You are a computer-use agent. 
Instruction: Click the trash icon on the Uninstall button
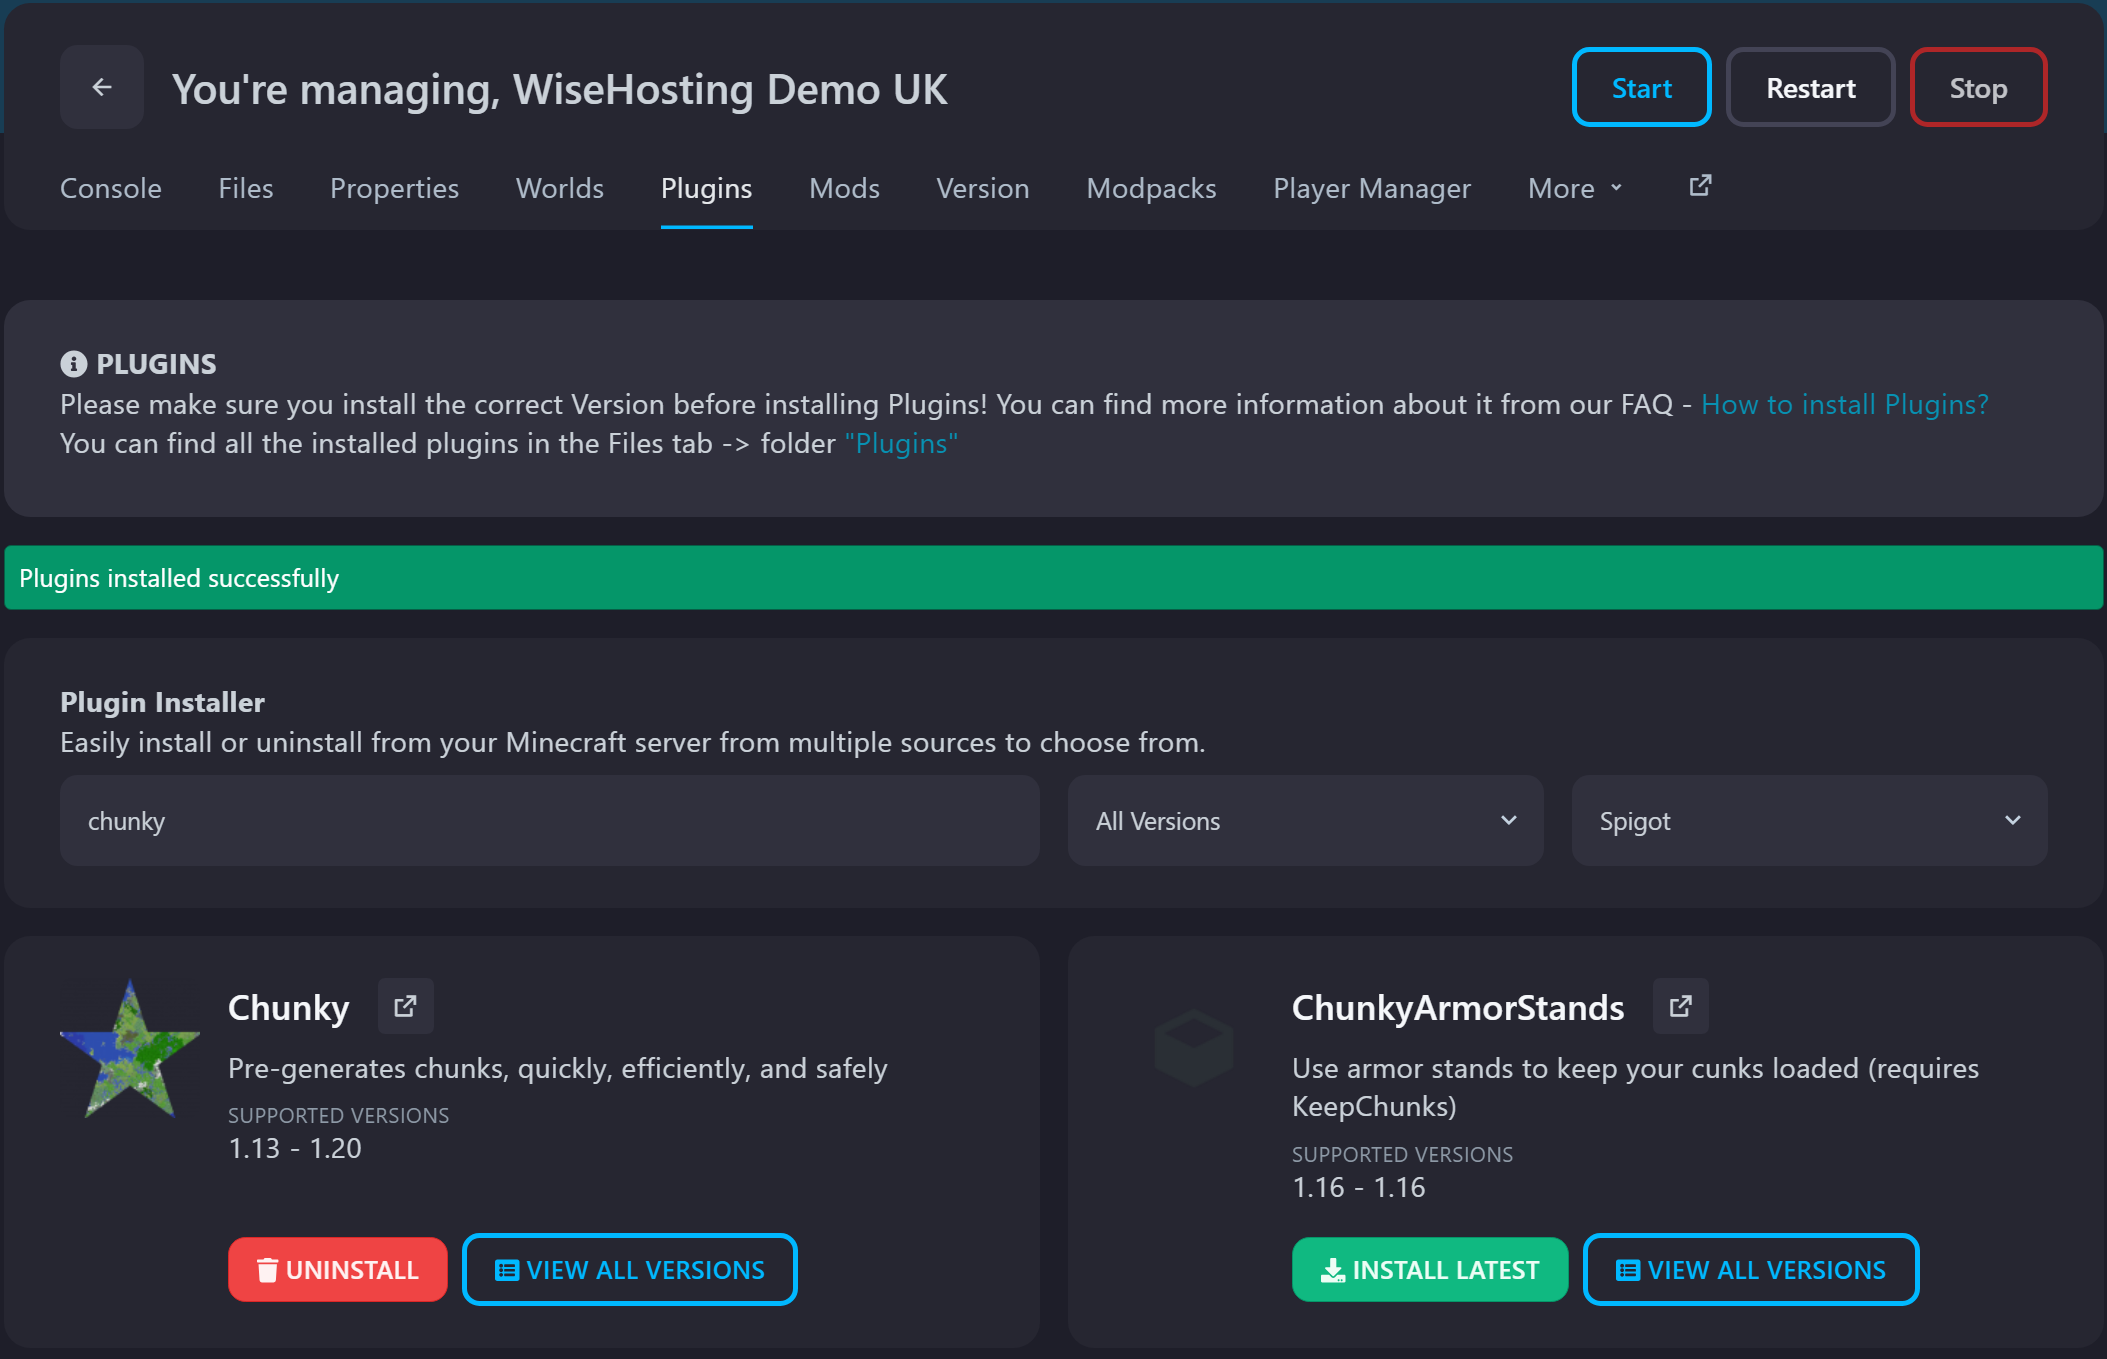[267, 1269]
